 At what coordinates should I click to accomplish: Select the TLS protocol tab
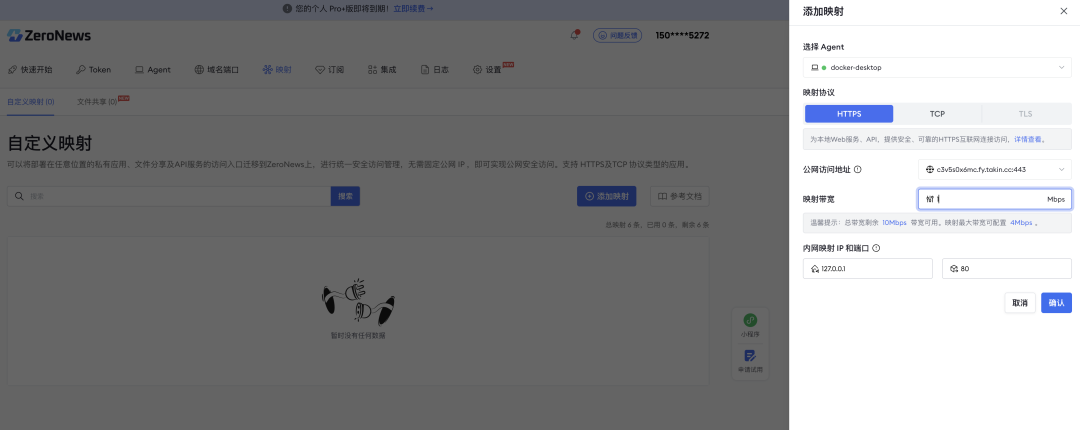click(1026, 114)
